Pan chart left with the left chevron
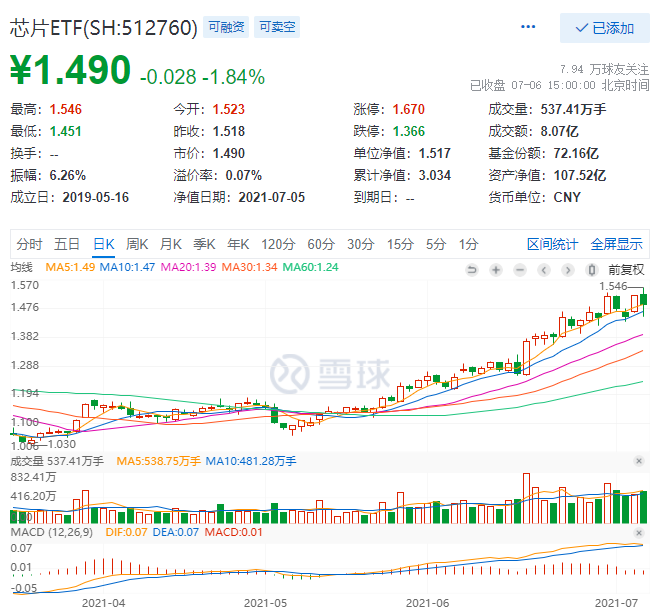The width and height of the screenshot is (664, 614). [x=544, y=270]
